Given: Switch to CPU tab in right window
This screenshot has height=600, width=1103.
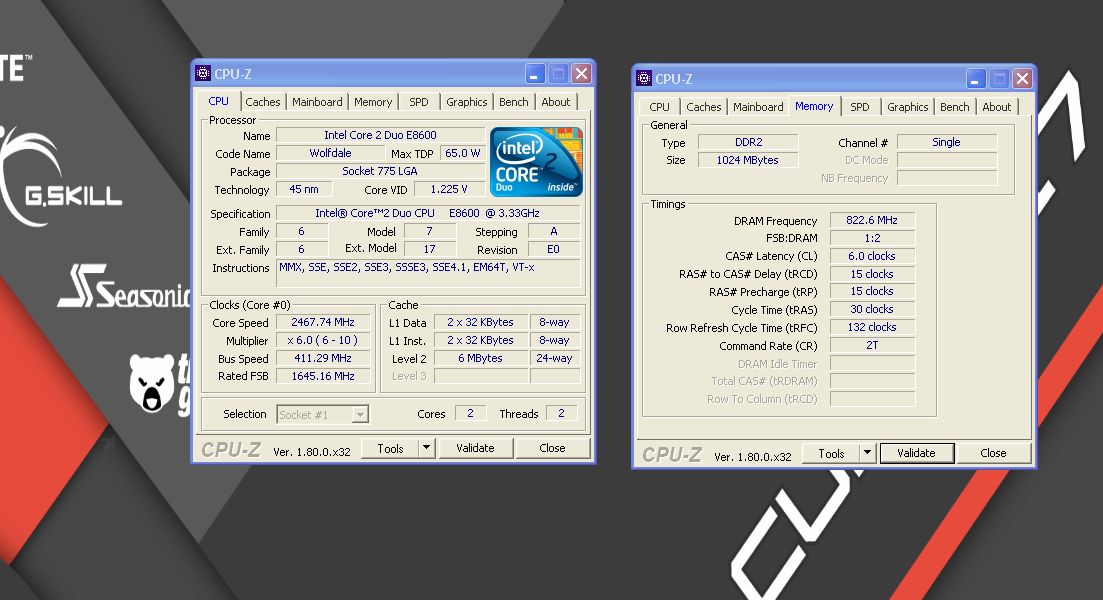Looking at the screenshot, I should pos(659,107).
